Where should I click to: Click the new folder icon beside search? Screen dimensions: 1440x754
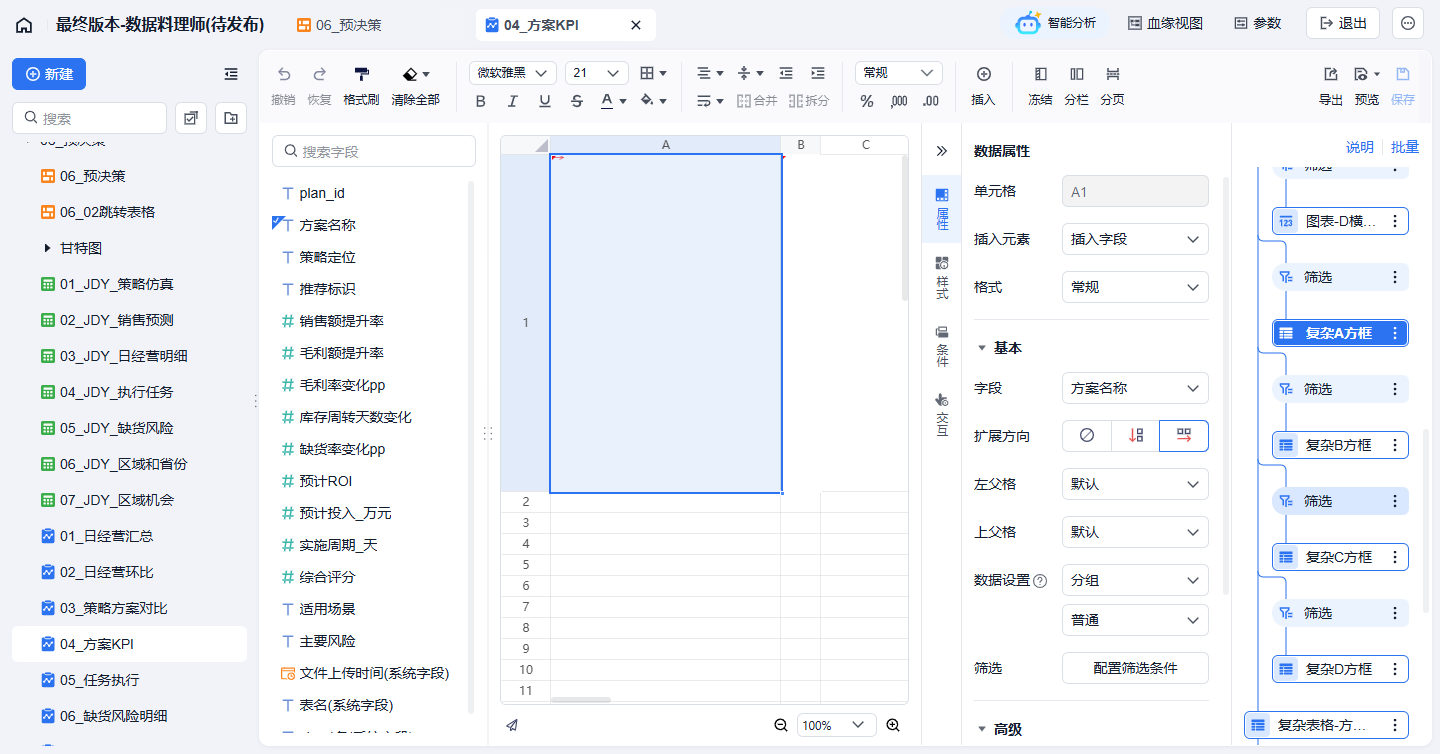coord(231,118)
